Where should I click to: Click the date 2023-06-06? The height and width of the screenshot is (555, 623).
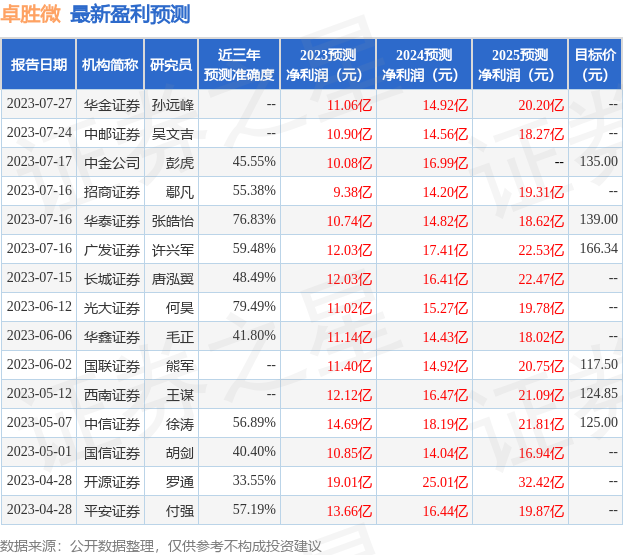pyautogui.click(x=39, y=335)
